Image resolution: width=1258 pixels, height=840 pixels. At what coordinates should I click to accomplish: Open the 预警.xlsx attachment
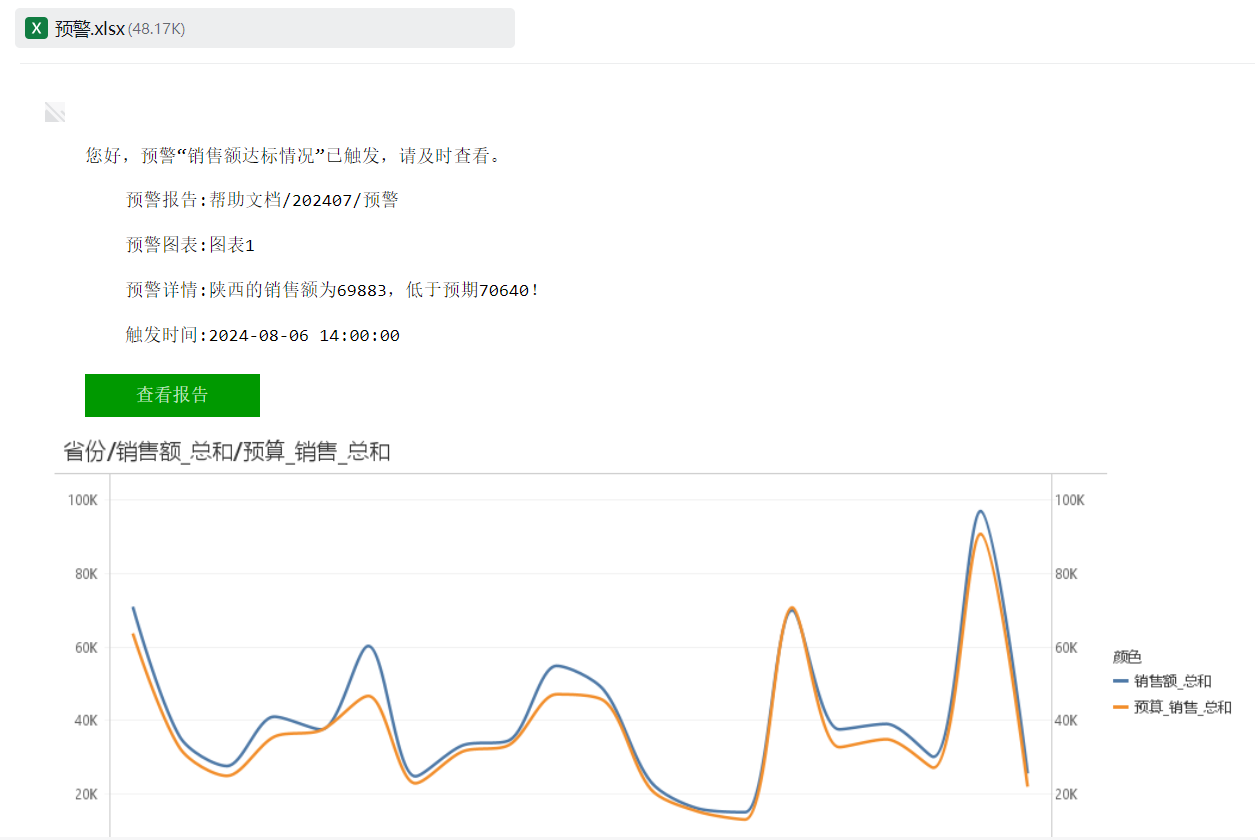[x=265, y=28]
